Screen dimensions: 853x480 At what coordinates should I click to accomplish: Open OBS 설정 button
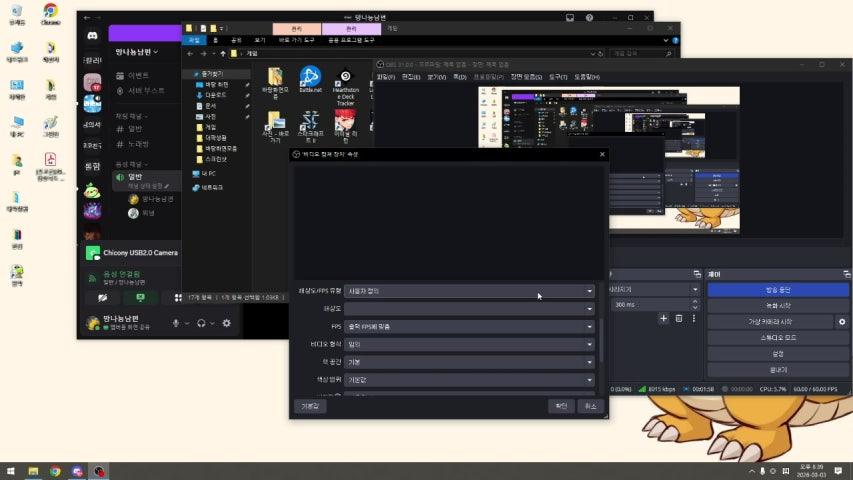(778, 354)
